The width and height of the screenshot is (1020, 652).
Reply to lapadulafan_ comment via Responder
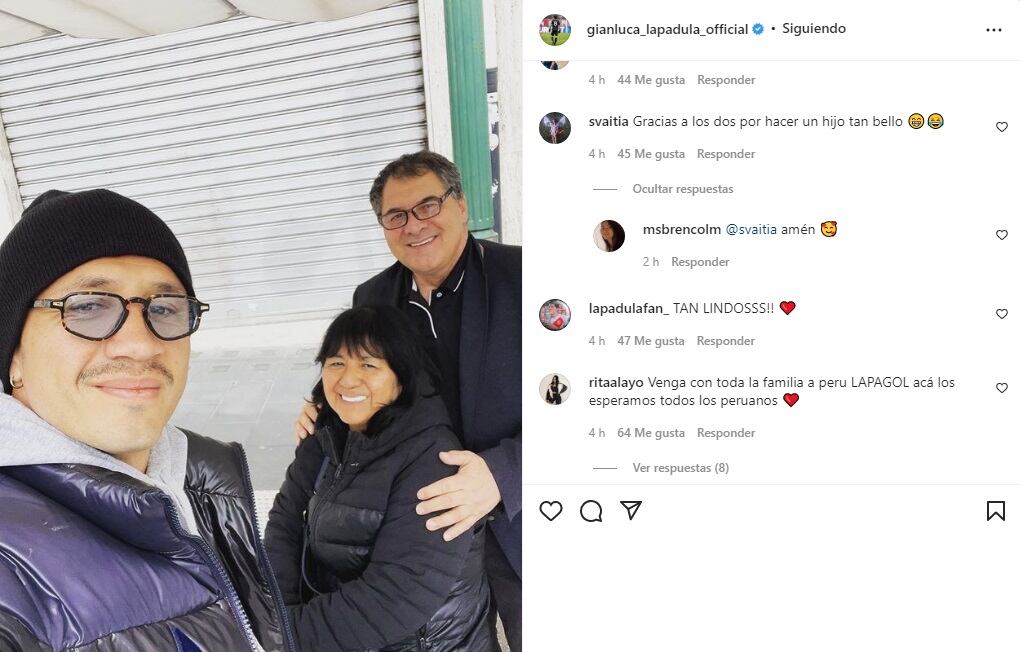(726, 340)
